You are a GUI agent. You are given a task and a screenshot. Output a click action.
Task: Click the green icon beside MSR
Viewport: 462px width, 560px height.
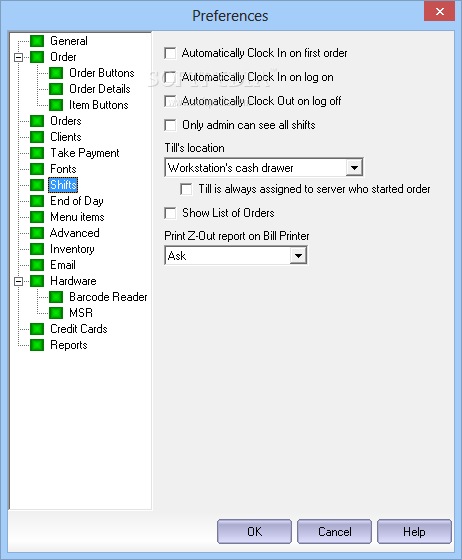coord(56,313)
